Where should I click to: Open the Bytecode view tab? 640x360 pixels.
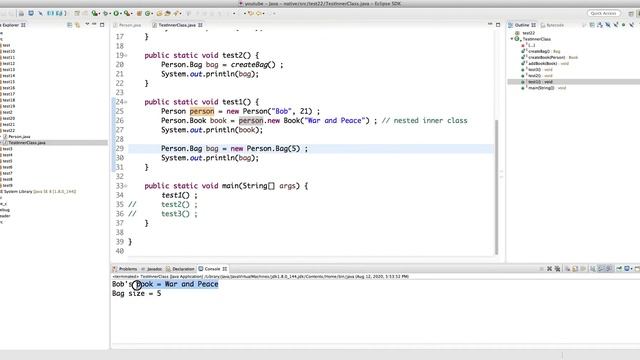pos(552,25)
